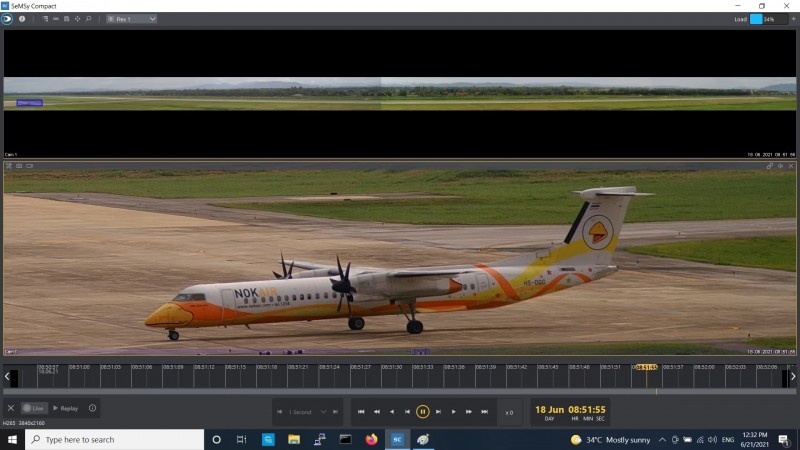Open File Explorer from taskbar

tap(294, 439)
